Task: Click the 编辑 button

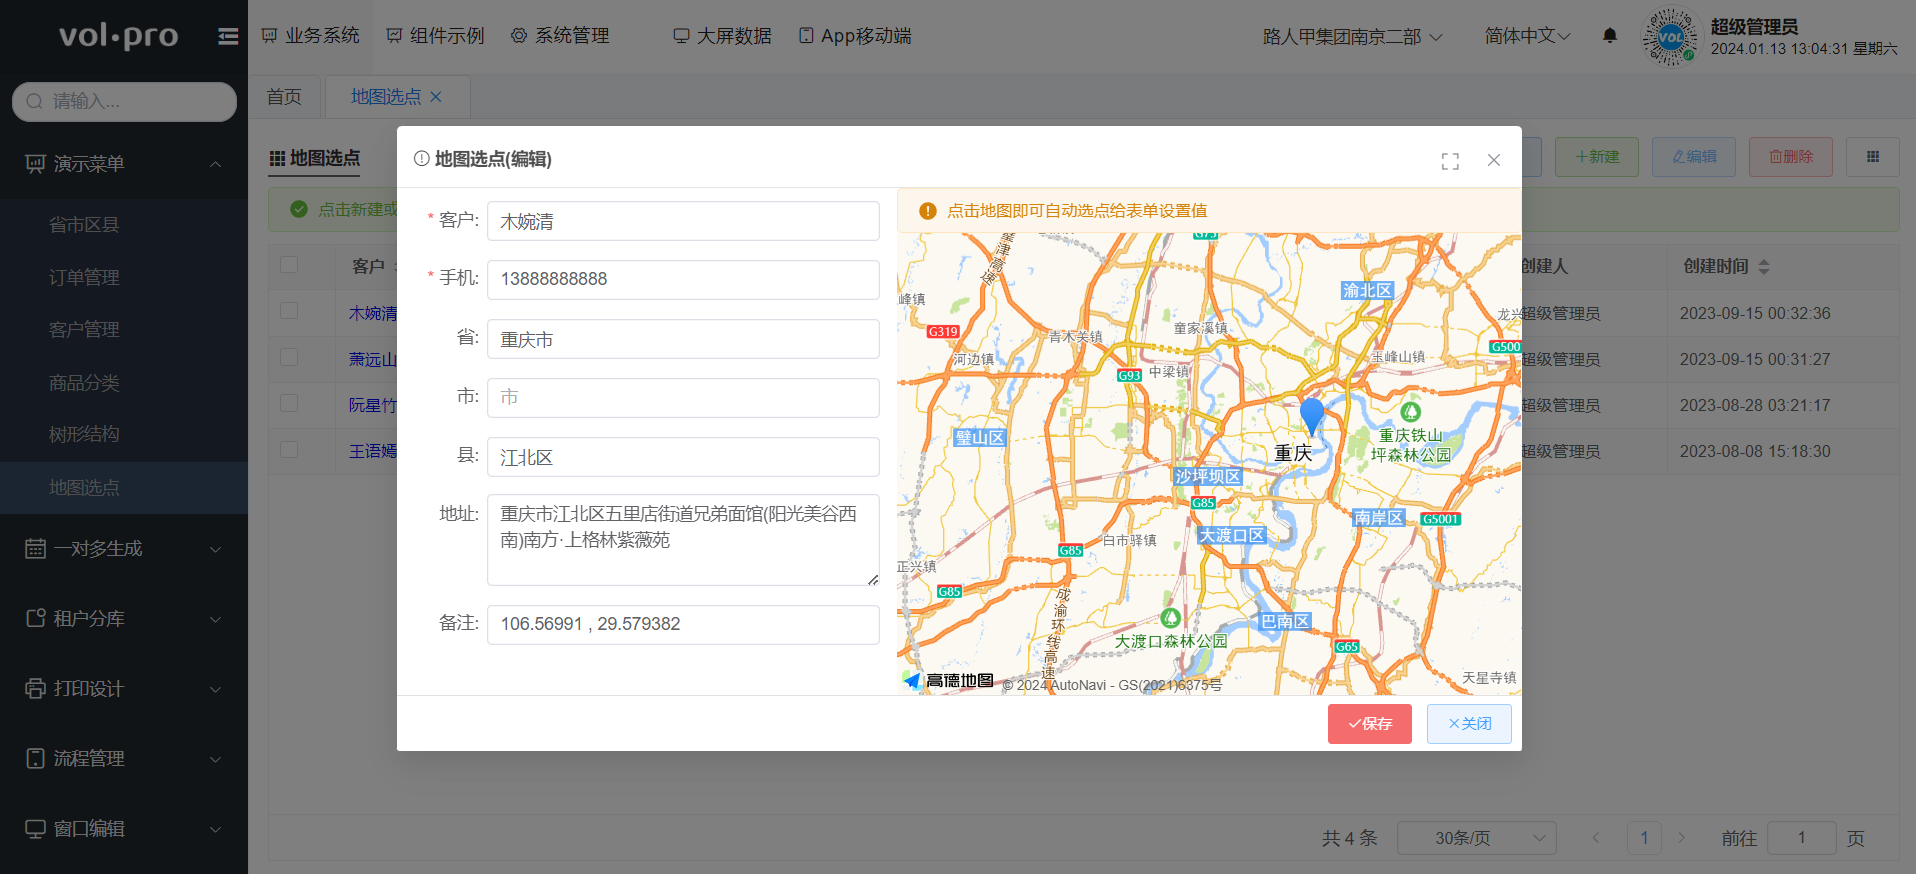Action: click(x=1694, y=157)
